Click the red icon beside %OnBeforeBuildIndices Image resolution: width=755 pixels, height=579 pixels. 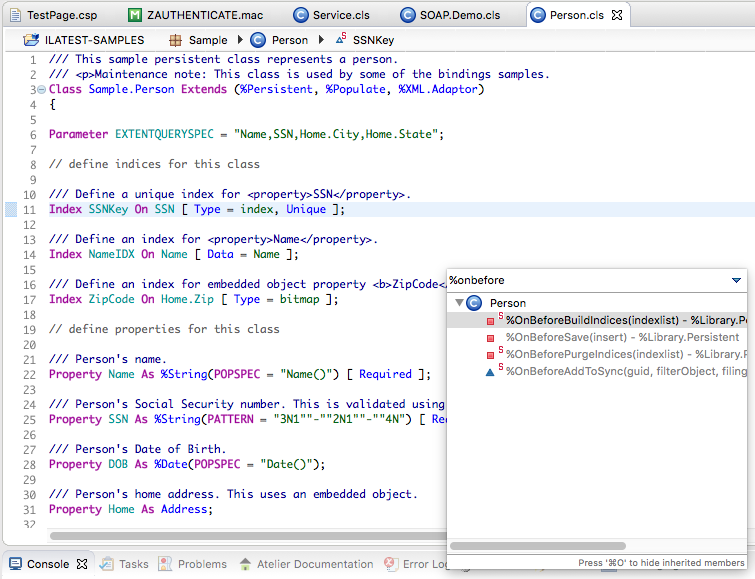click(x=490, y=321)
